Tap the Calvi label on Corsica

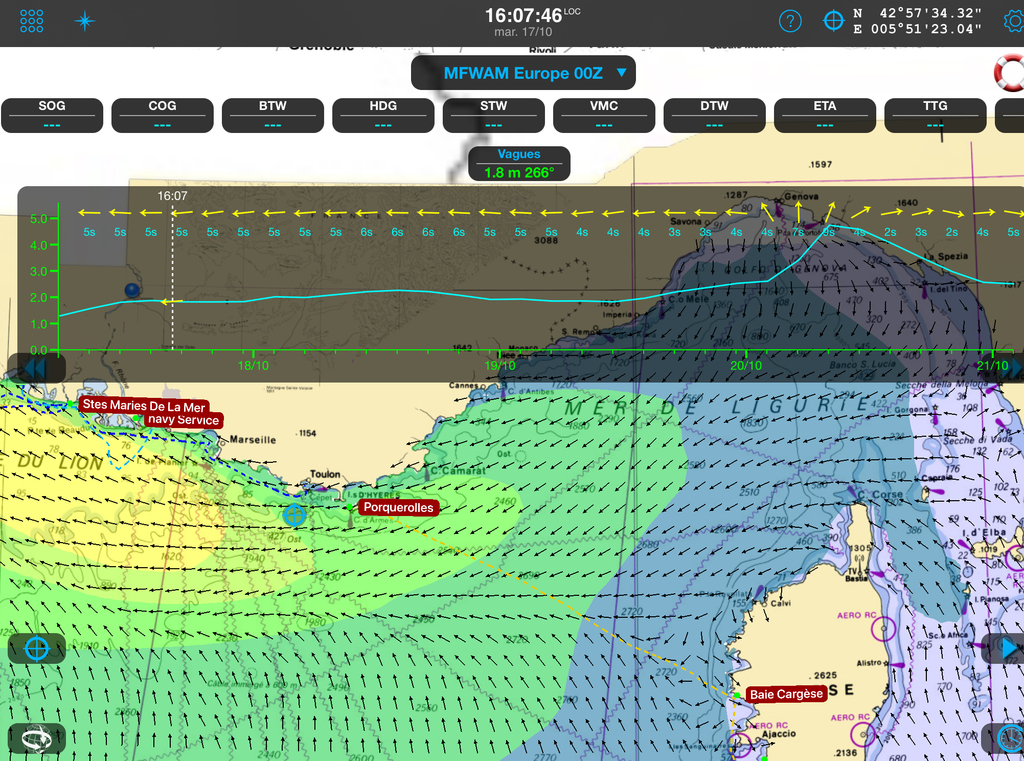(780, 603)
